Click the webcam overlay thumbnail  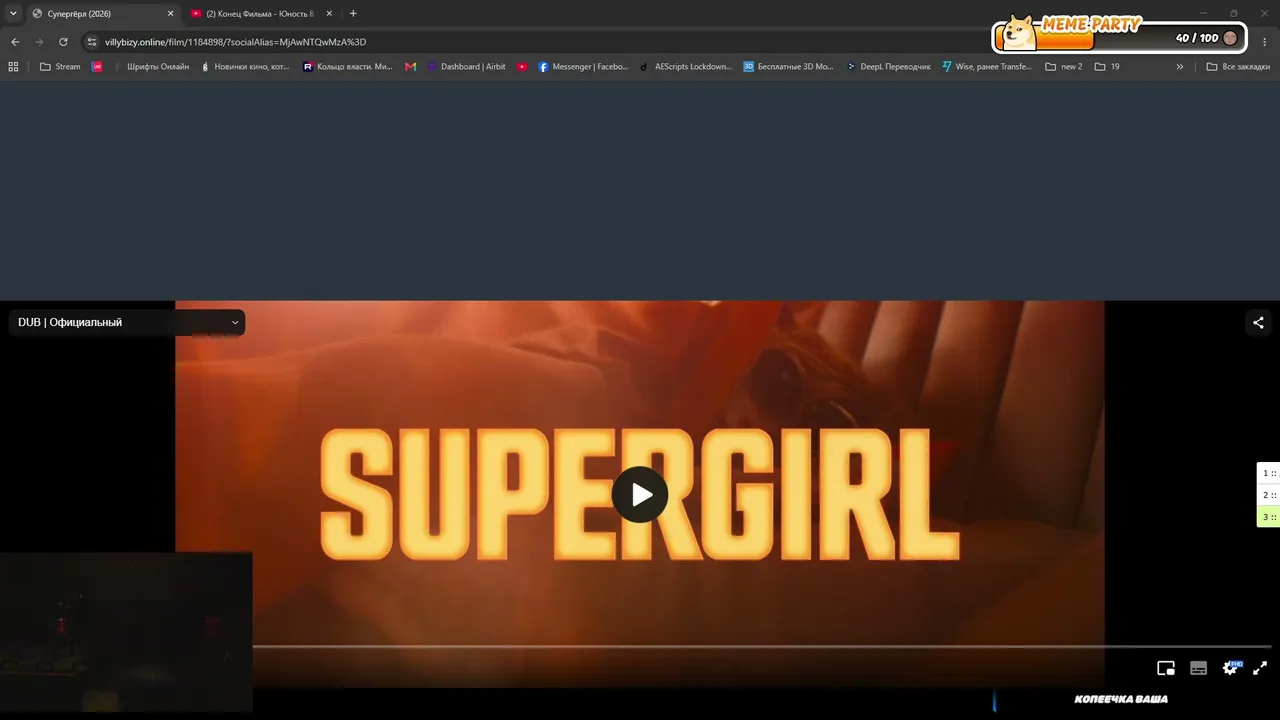point(126,632)
